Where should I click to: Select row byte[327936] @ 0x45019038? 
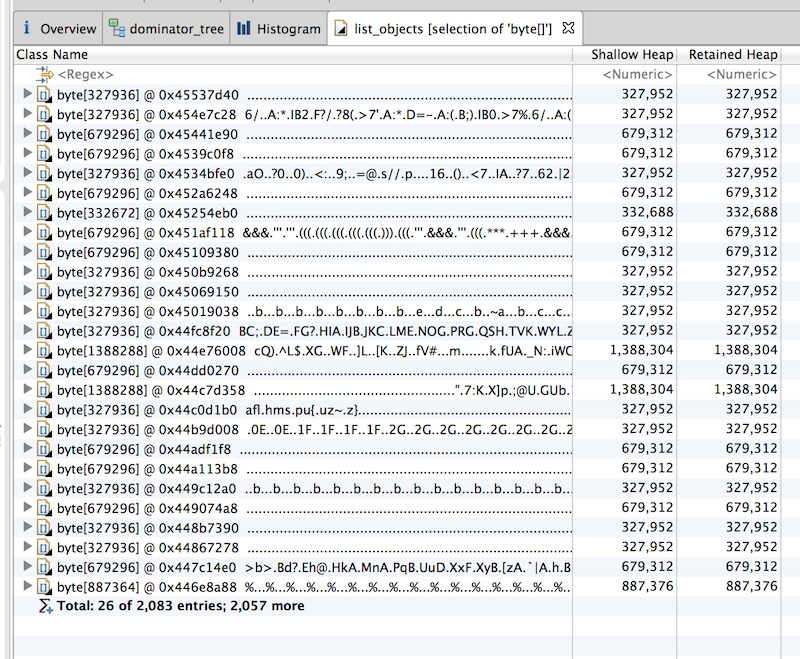(397, 311)
